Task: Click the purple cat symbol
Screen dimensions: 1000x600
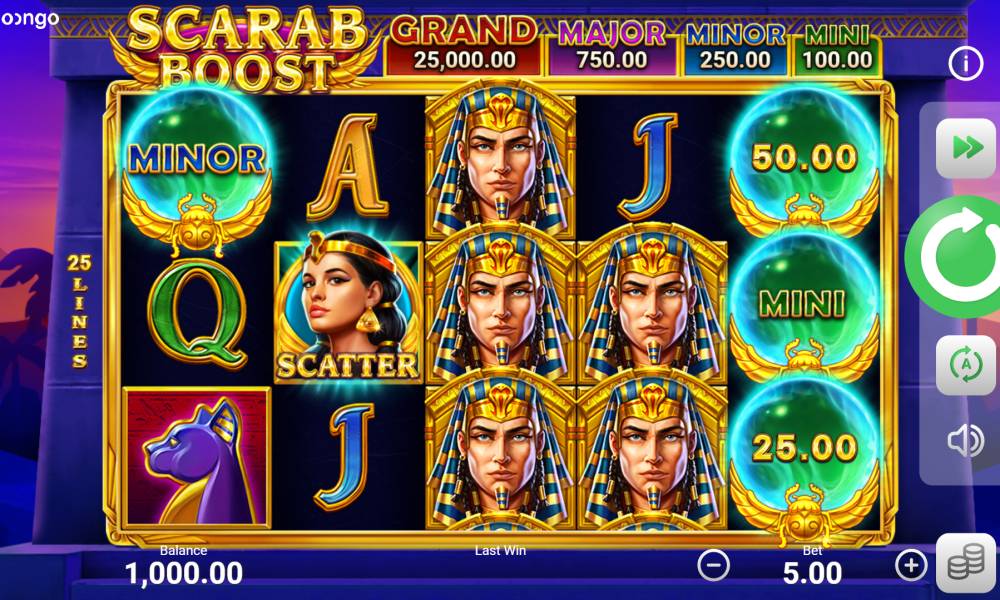Action: 197,456
